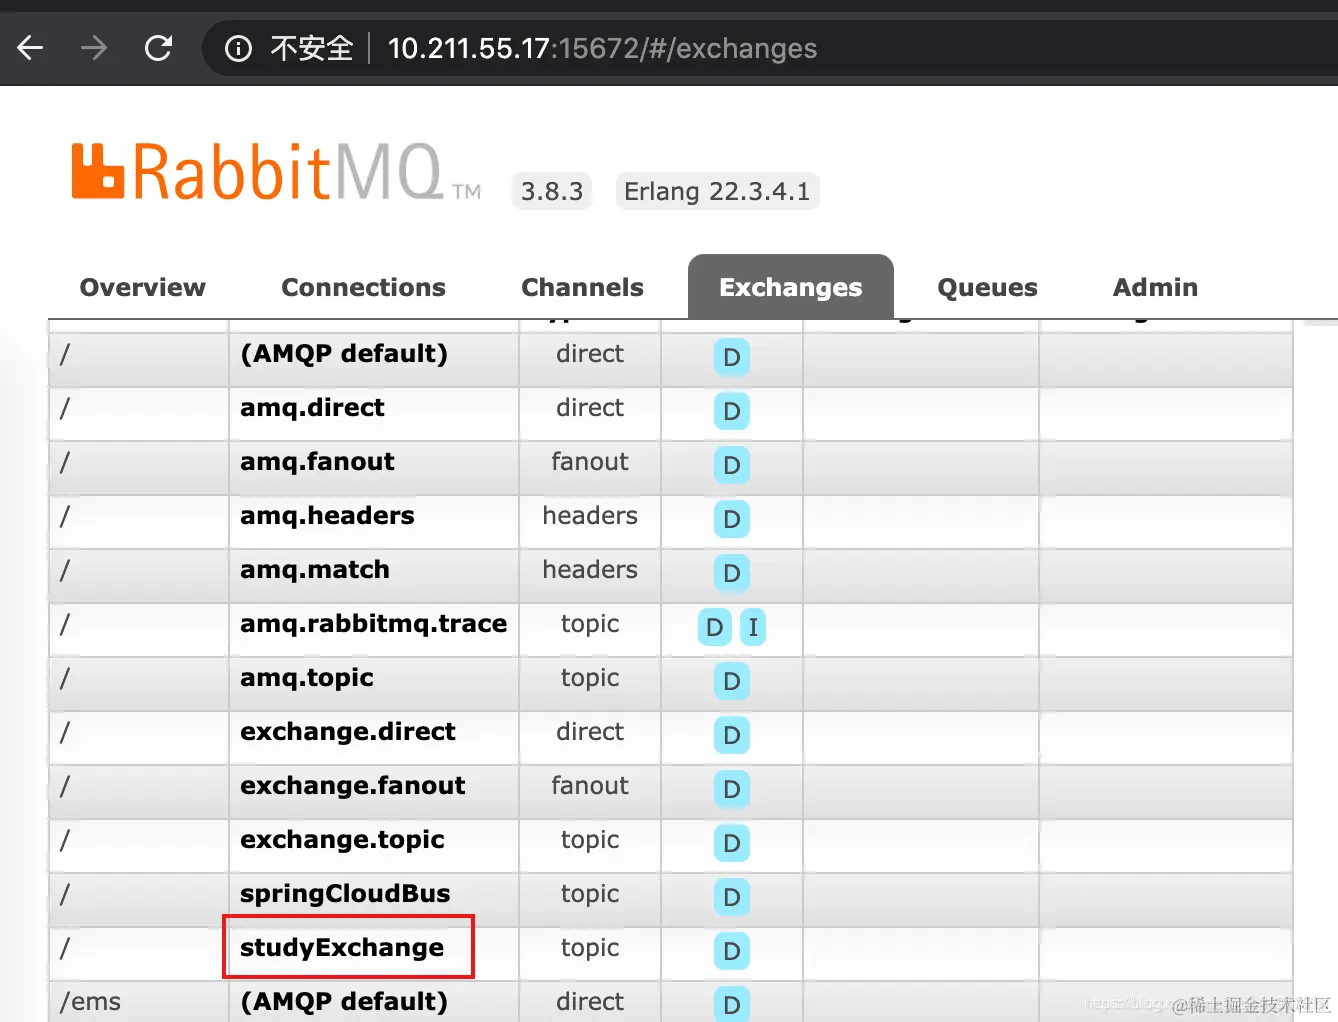Click the durable D badge for studyExchange
Screen dimensions: 1338x1022
[732, 951]
